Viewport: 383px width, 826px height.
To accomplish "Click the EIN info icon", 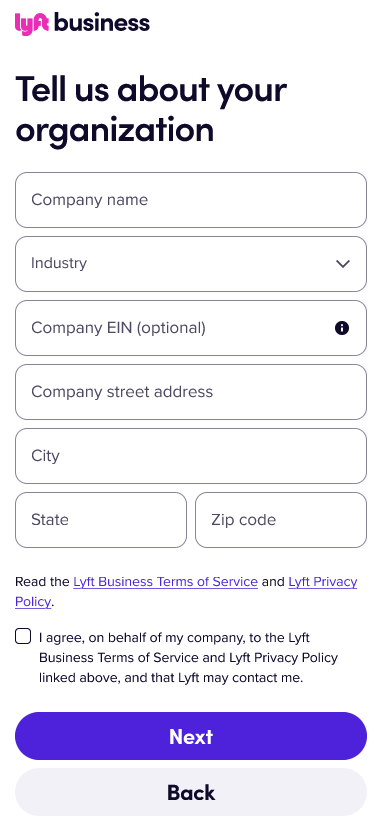I will [x=342, y=328].
